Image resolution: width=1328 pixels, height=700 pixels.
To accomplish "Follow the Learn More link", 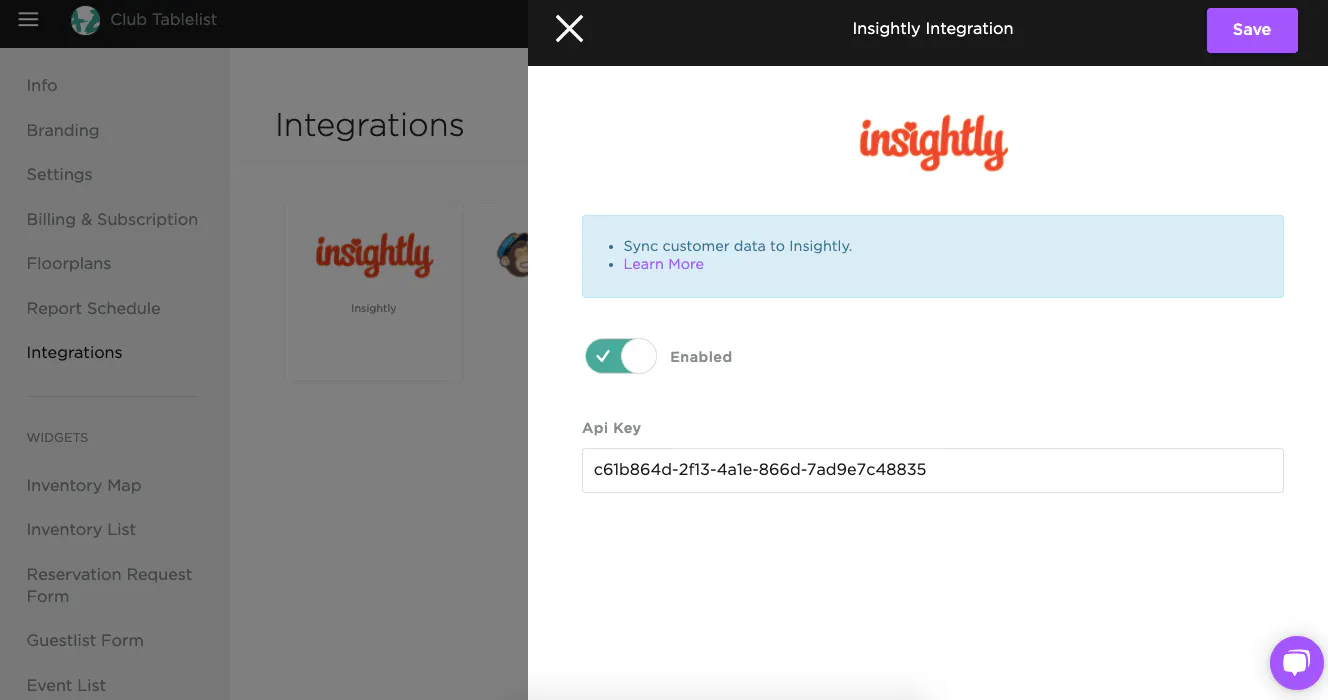I will pyautogui.click(x=663, y=264).
